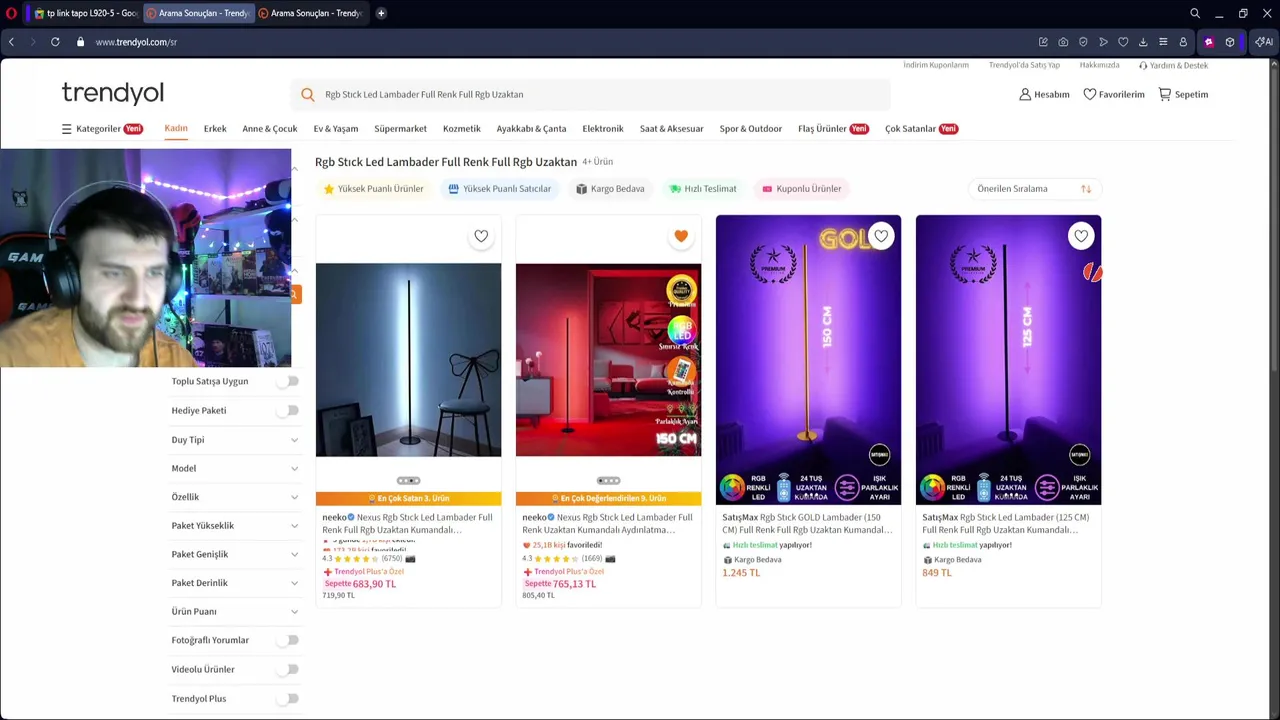1280x720 pixels.
Task: Expand the Duy Tipi filter
Action: coord(235,440)
